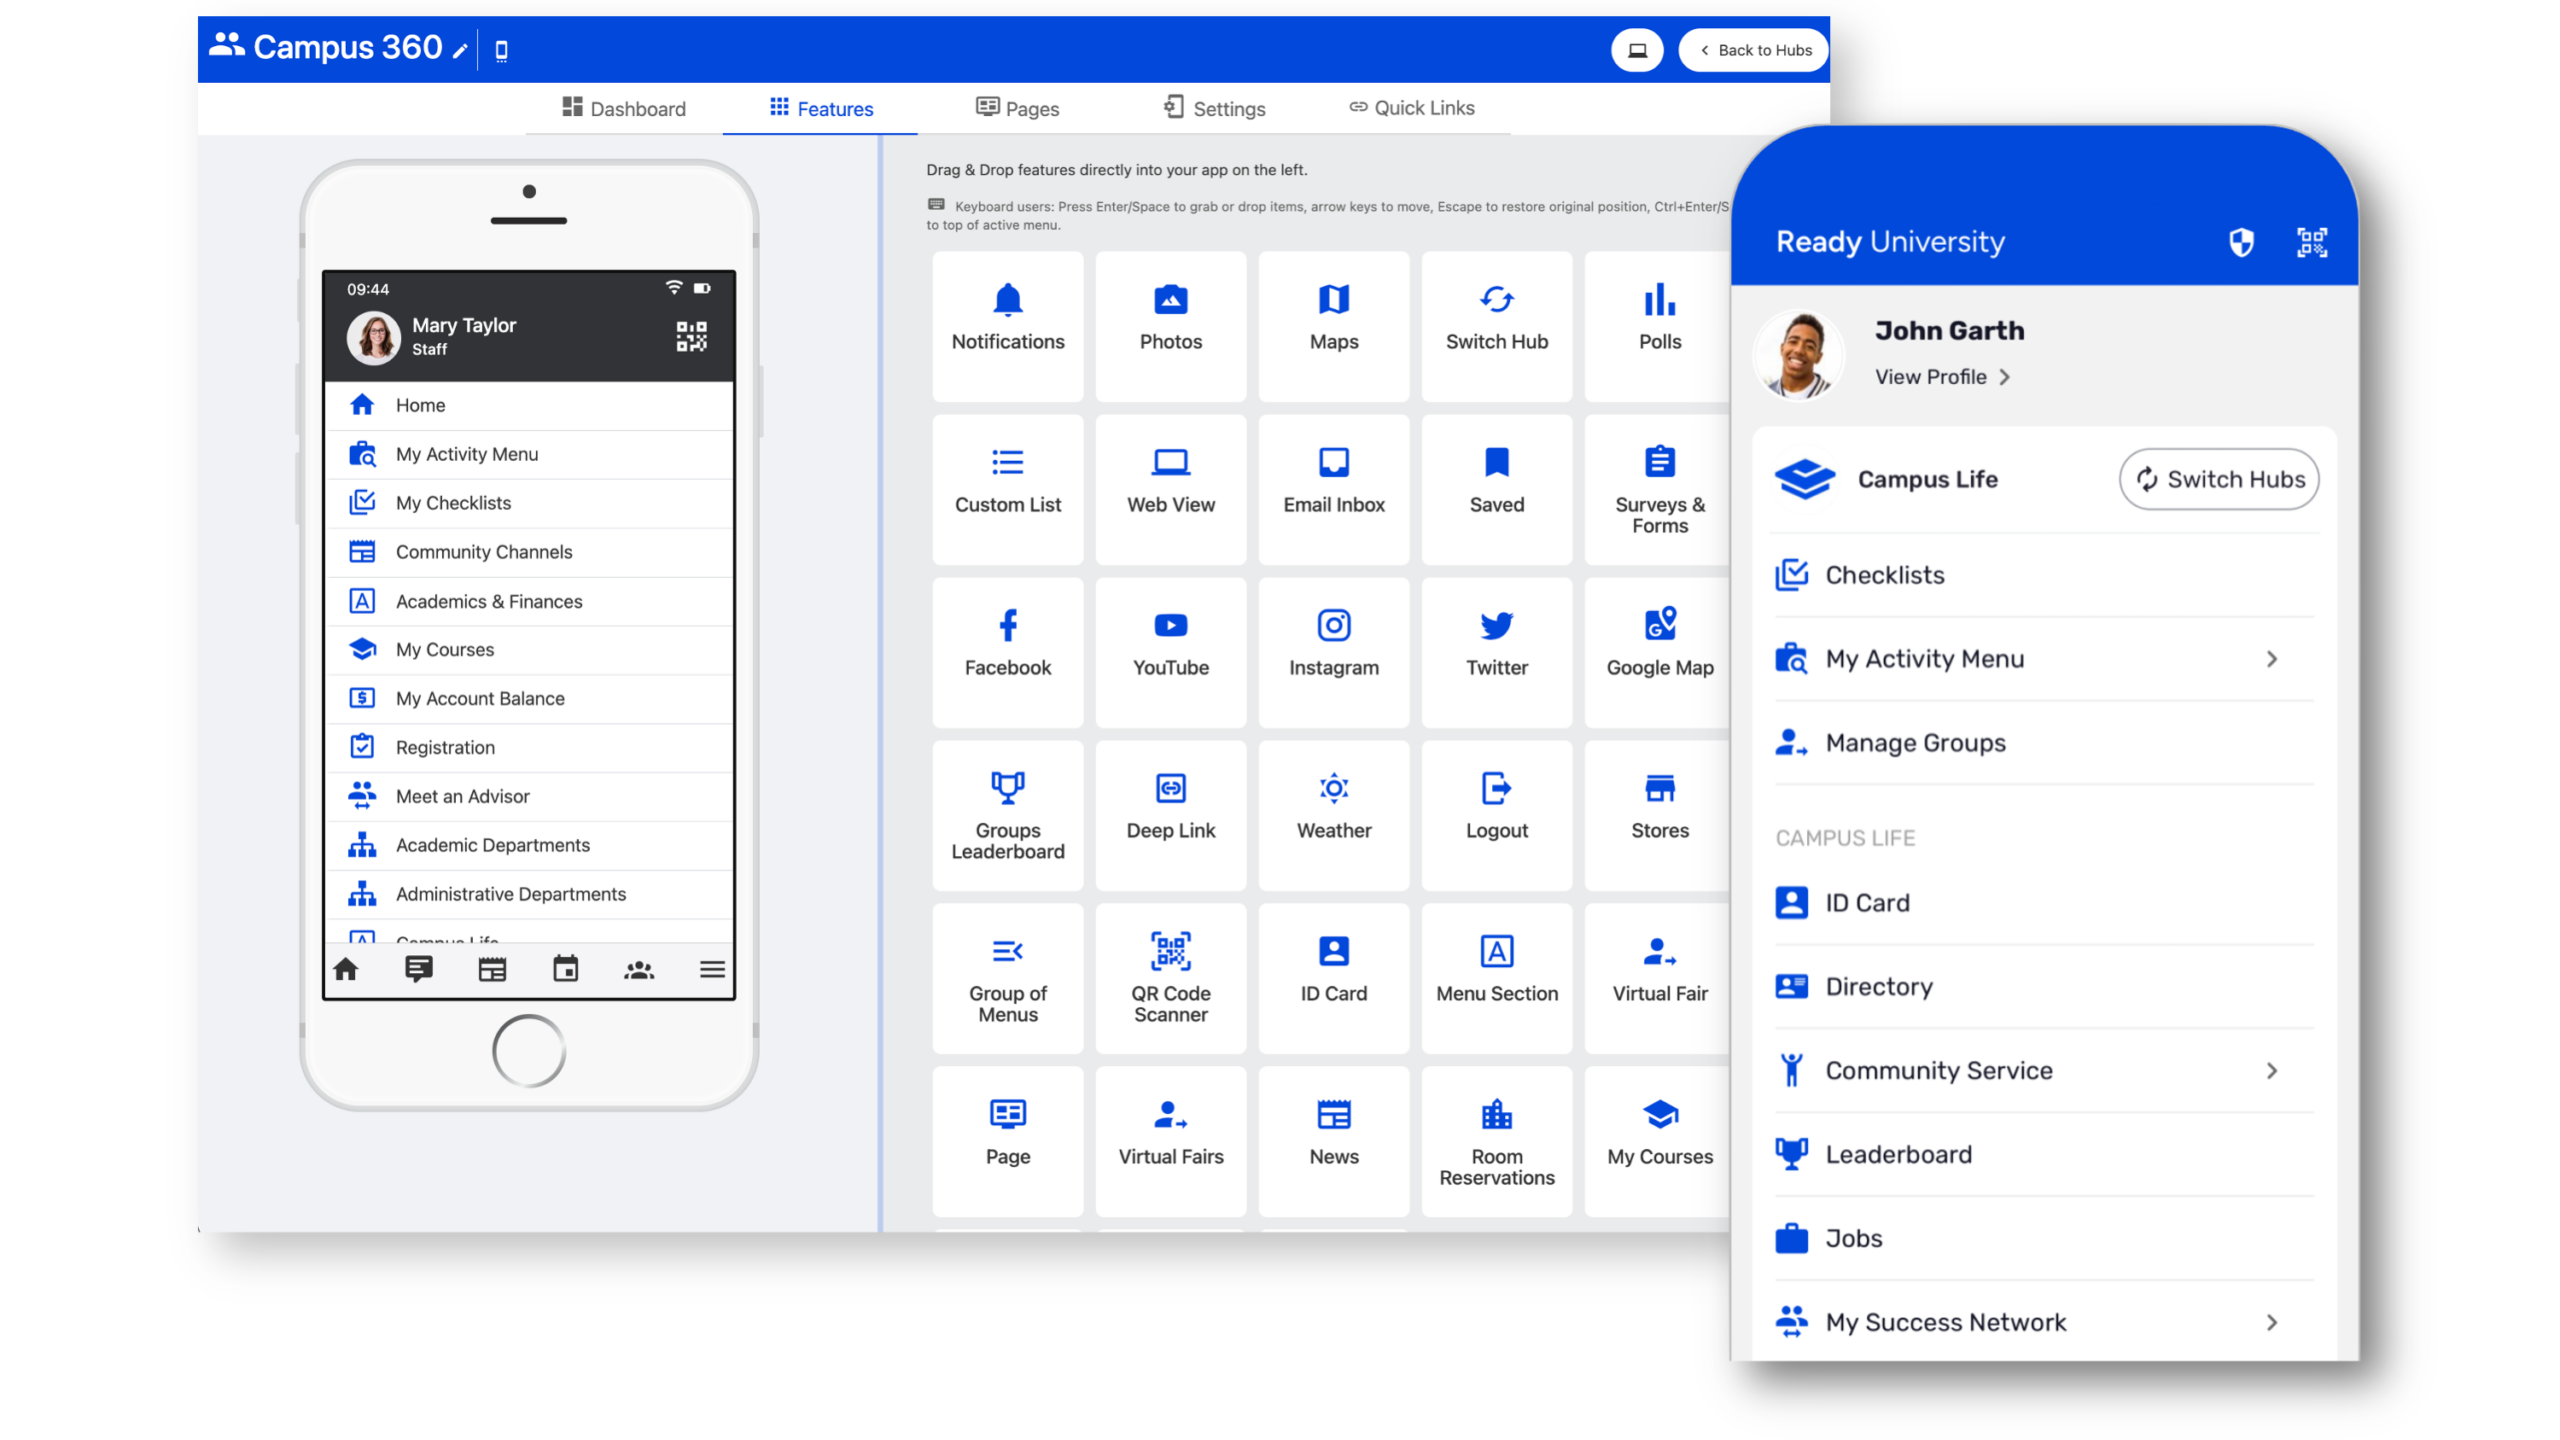Select the QR Code Scanner feature tile
The image size is (2560, 1440).
pos(1170,978)
